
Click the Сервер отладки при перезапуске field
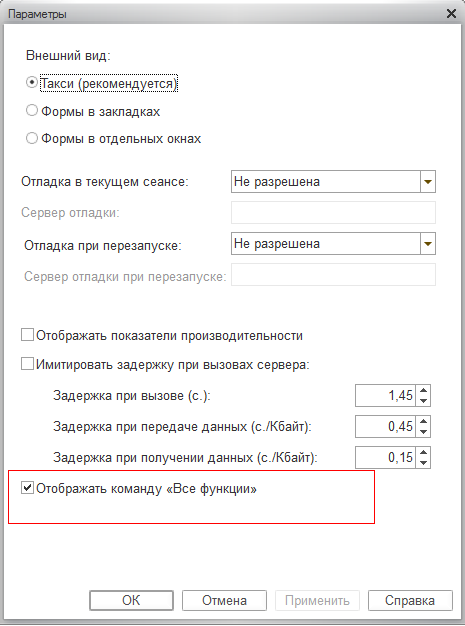coord(333,275)
